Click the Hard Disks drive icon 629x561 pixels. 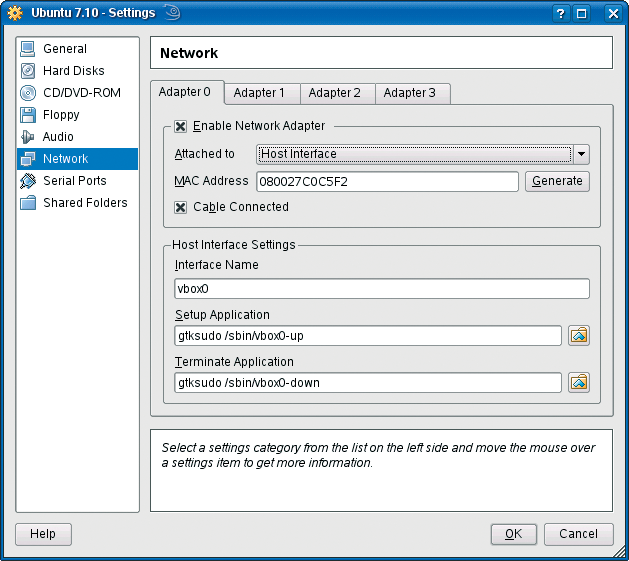28,71
